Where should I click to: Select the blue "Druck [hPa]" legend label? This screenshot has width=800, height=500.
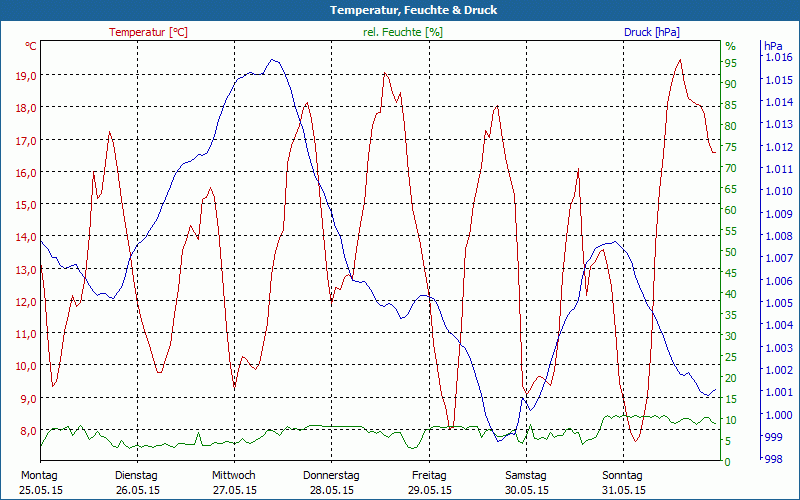651,32
